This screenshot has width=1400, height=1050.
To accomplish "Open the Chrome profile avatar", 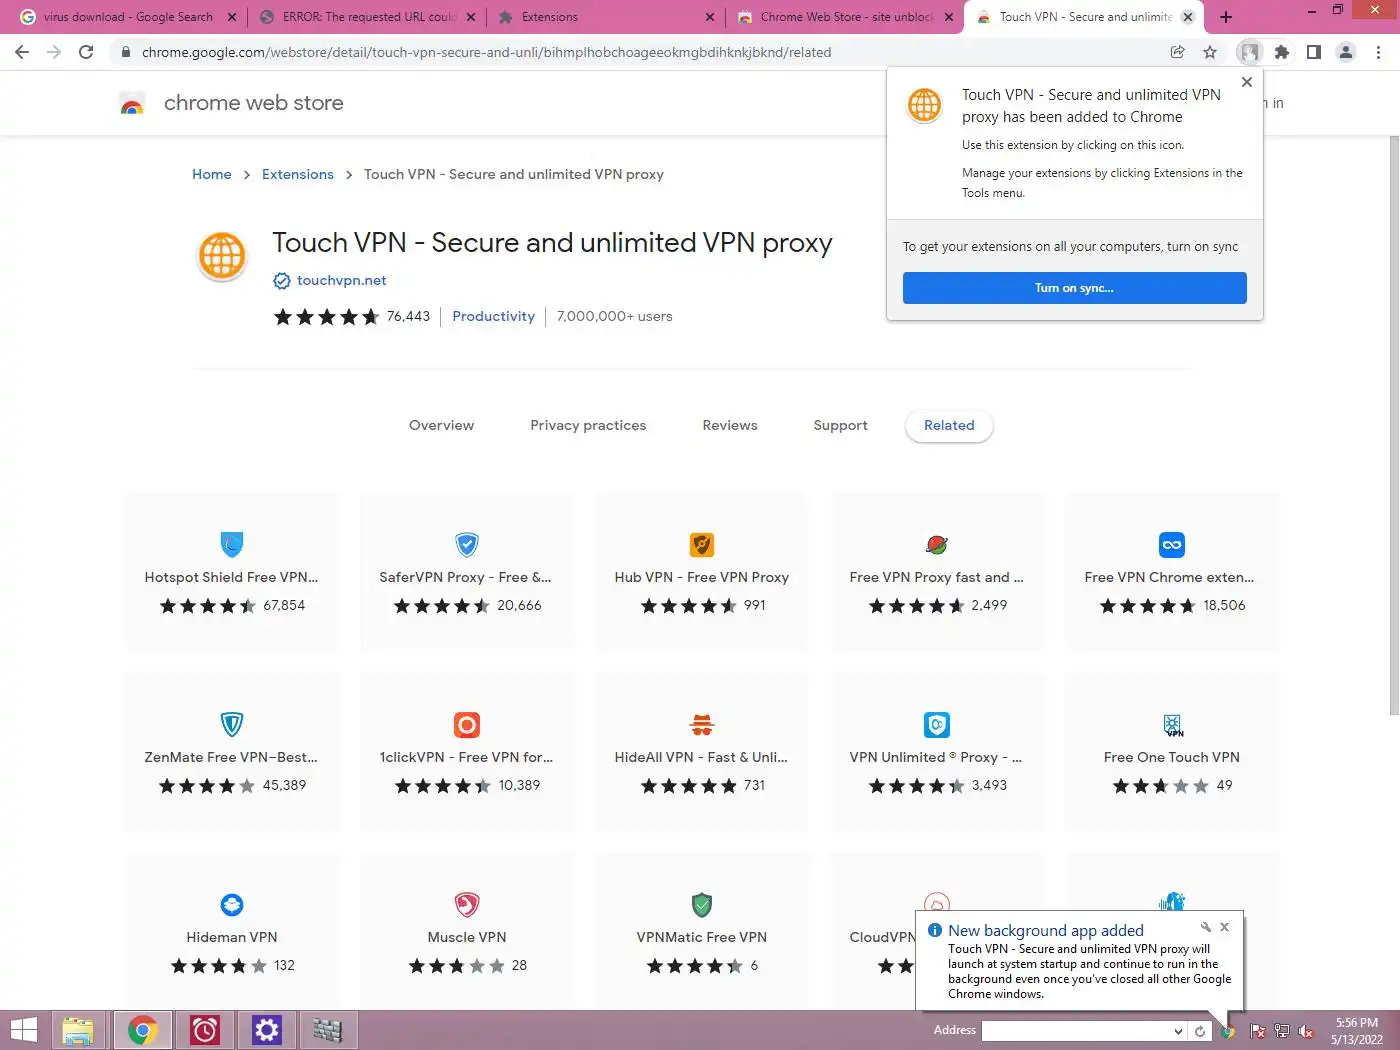I will click(1346, 52).
